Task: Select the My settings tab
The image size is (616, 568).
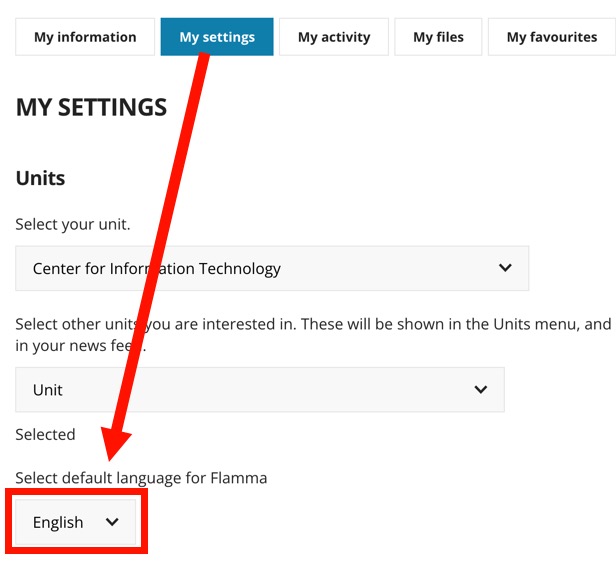Action: pos(217,37)
